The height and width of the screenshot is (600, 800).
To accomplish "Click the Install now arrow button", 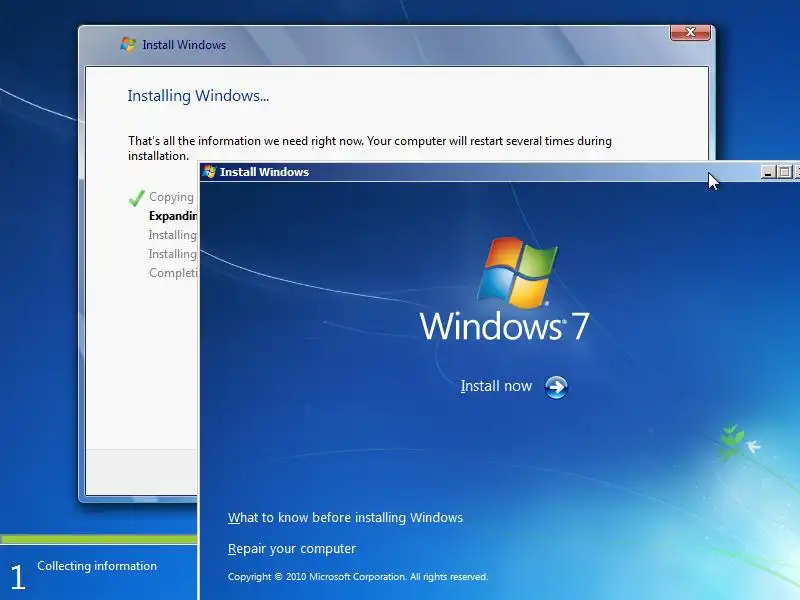I will [x=556, y=387].
